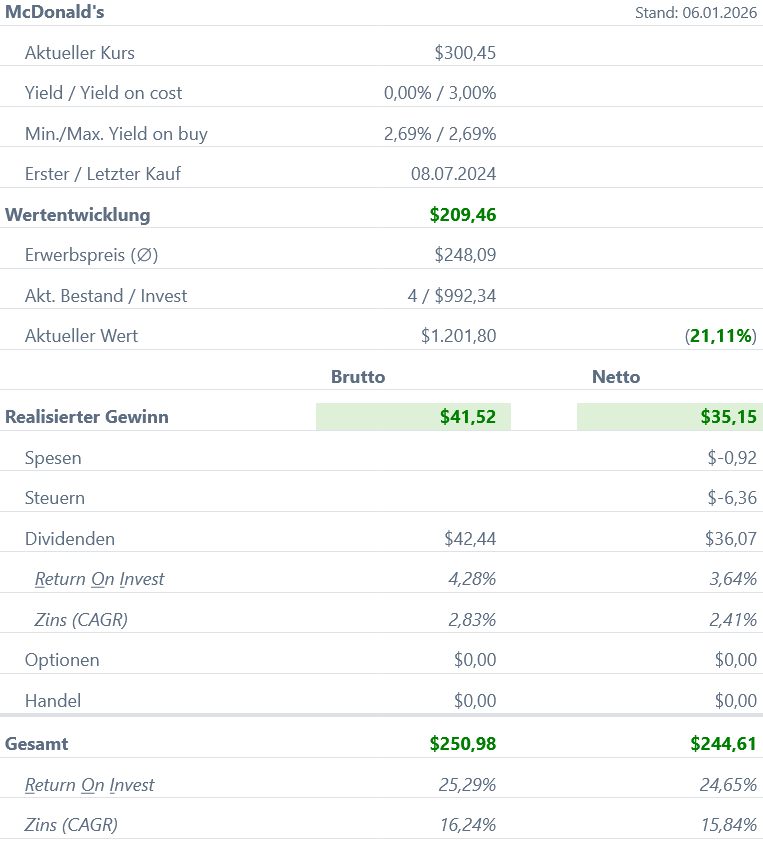Click the Zins (CAGR) link under Gesamt

[71, 825]
